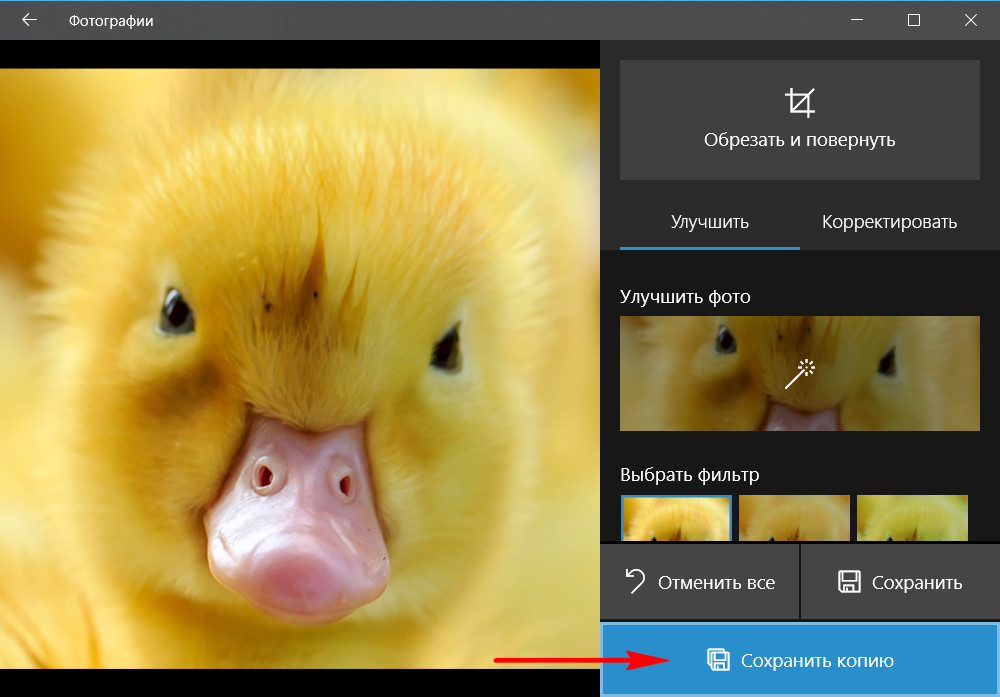This screenshot has height=697, width=1000.
Task: Choose the third greenish filter thumbnail
Action: (x=912, y=518)
